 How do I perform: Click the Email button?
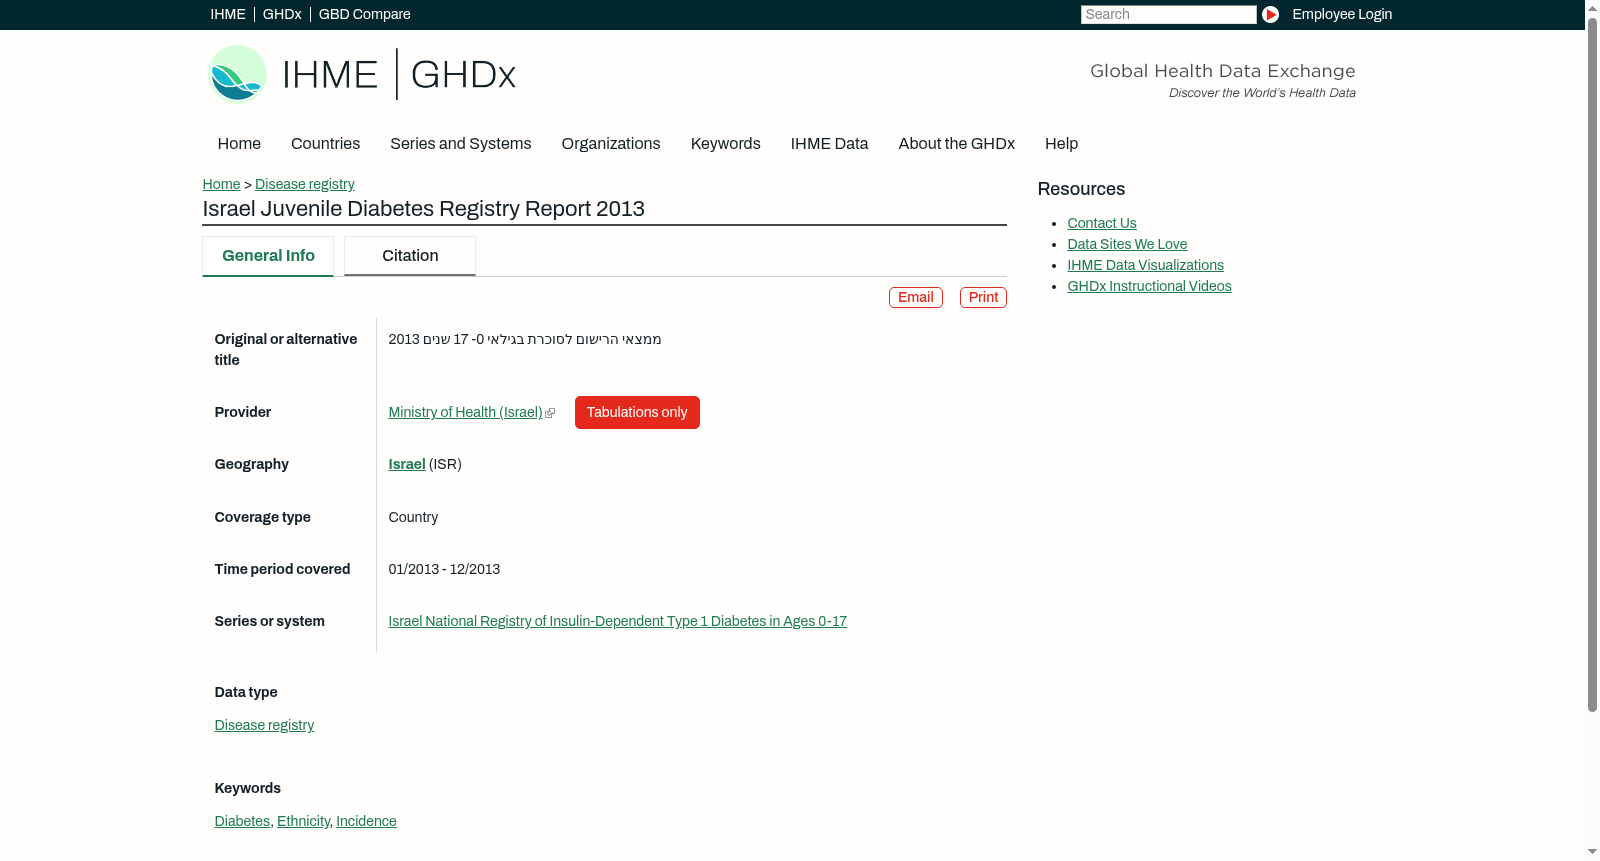point(916,297)
